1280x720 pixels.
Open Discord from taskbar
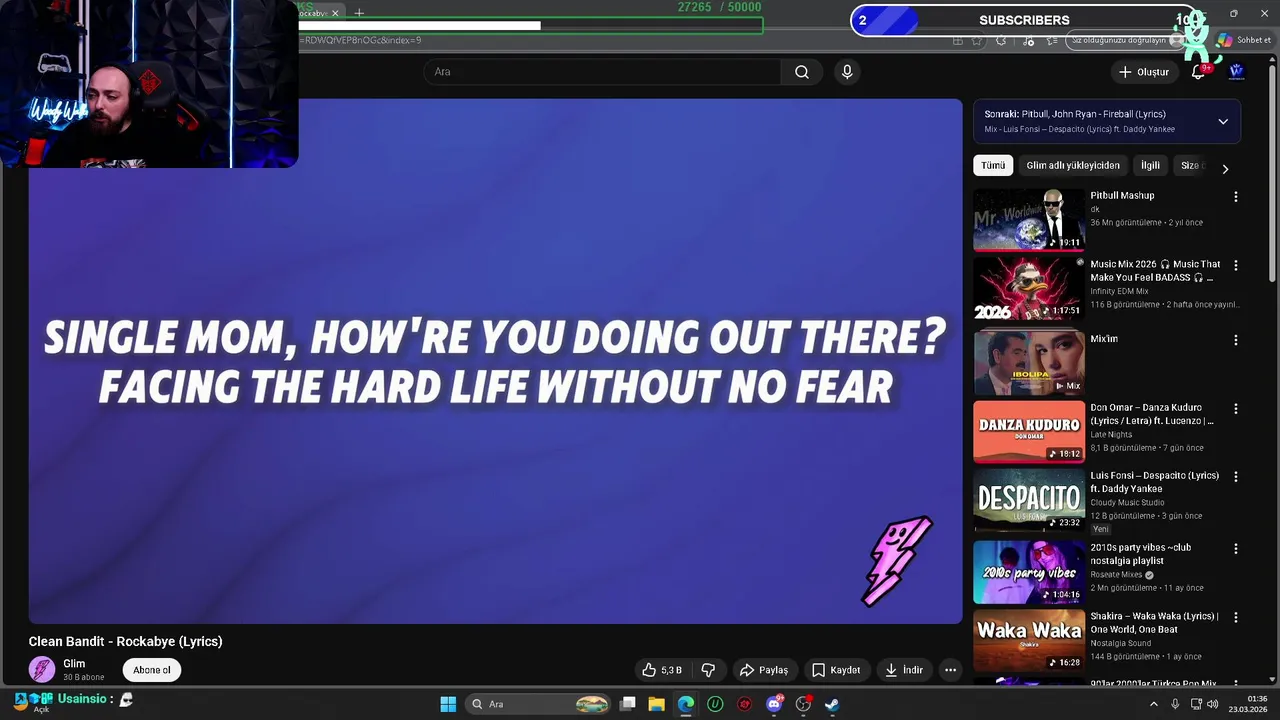(x=774, y=704)
